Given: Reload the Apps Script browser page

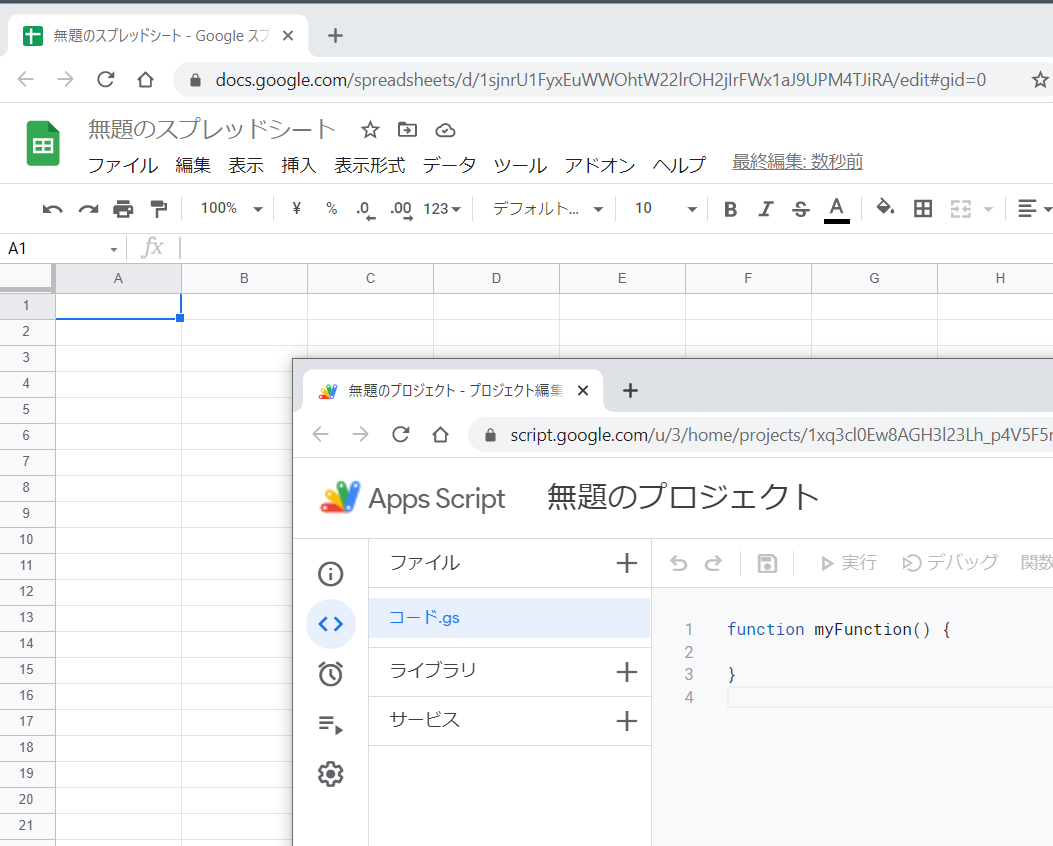Looking at the screenshot, I should coord(400,435).
